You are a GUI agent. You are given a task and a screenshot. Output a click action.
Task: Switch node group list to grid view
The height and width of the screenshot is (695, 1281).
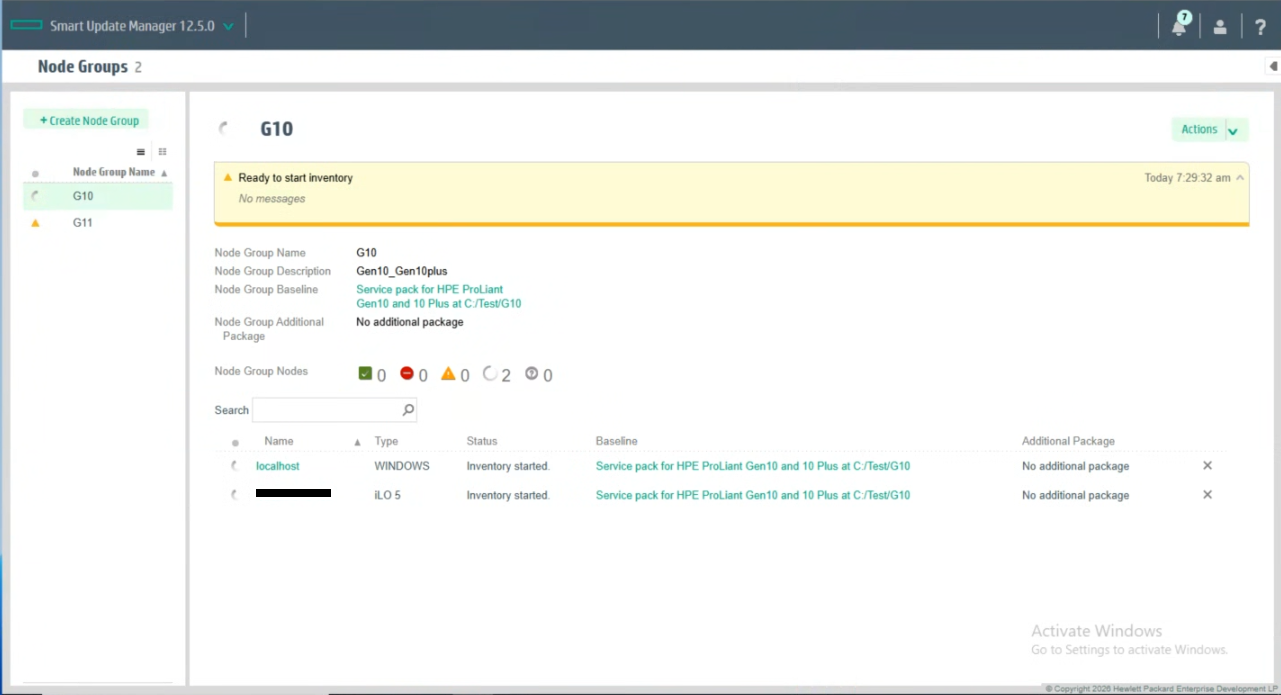tap(162, 152)
